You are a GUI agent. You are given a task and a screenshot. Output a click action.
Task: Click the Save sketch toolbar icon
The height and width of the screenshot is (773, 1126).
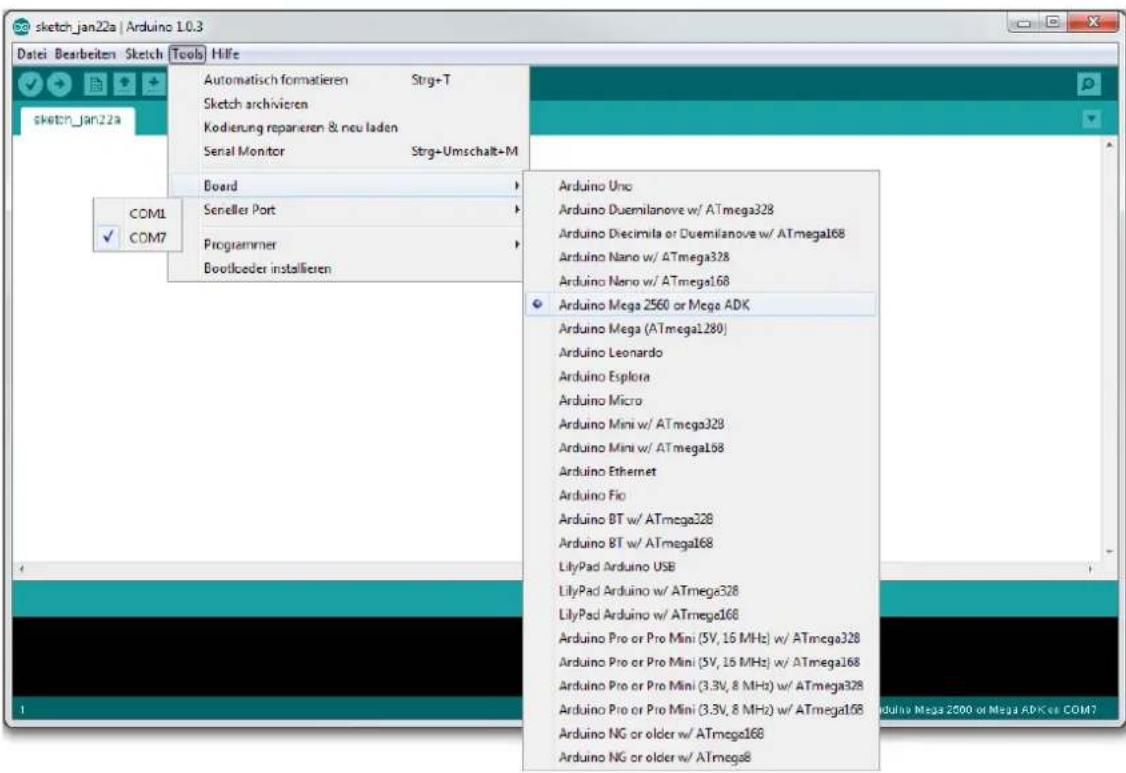point(153,84)
